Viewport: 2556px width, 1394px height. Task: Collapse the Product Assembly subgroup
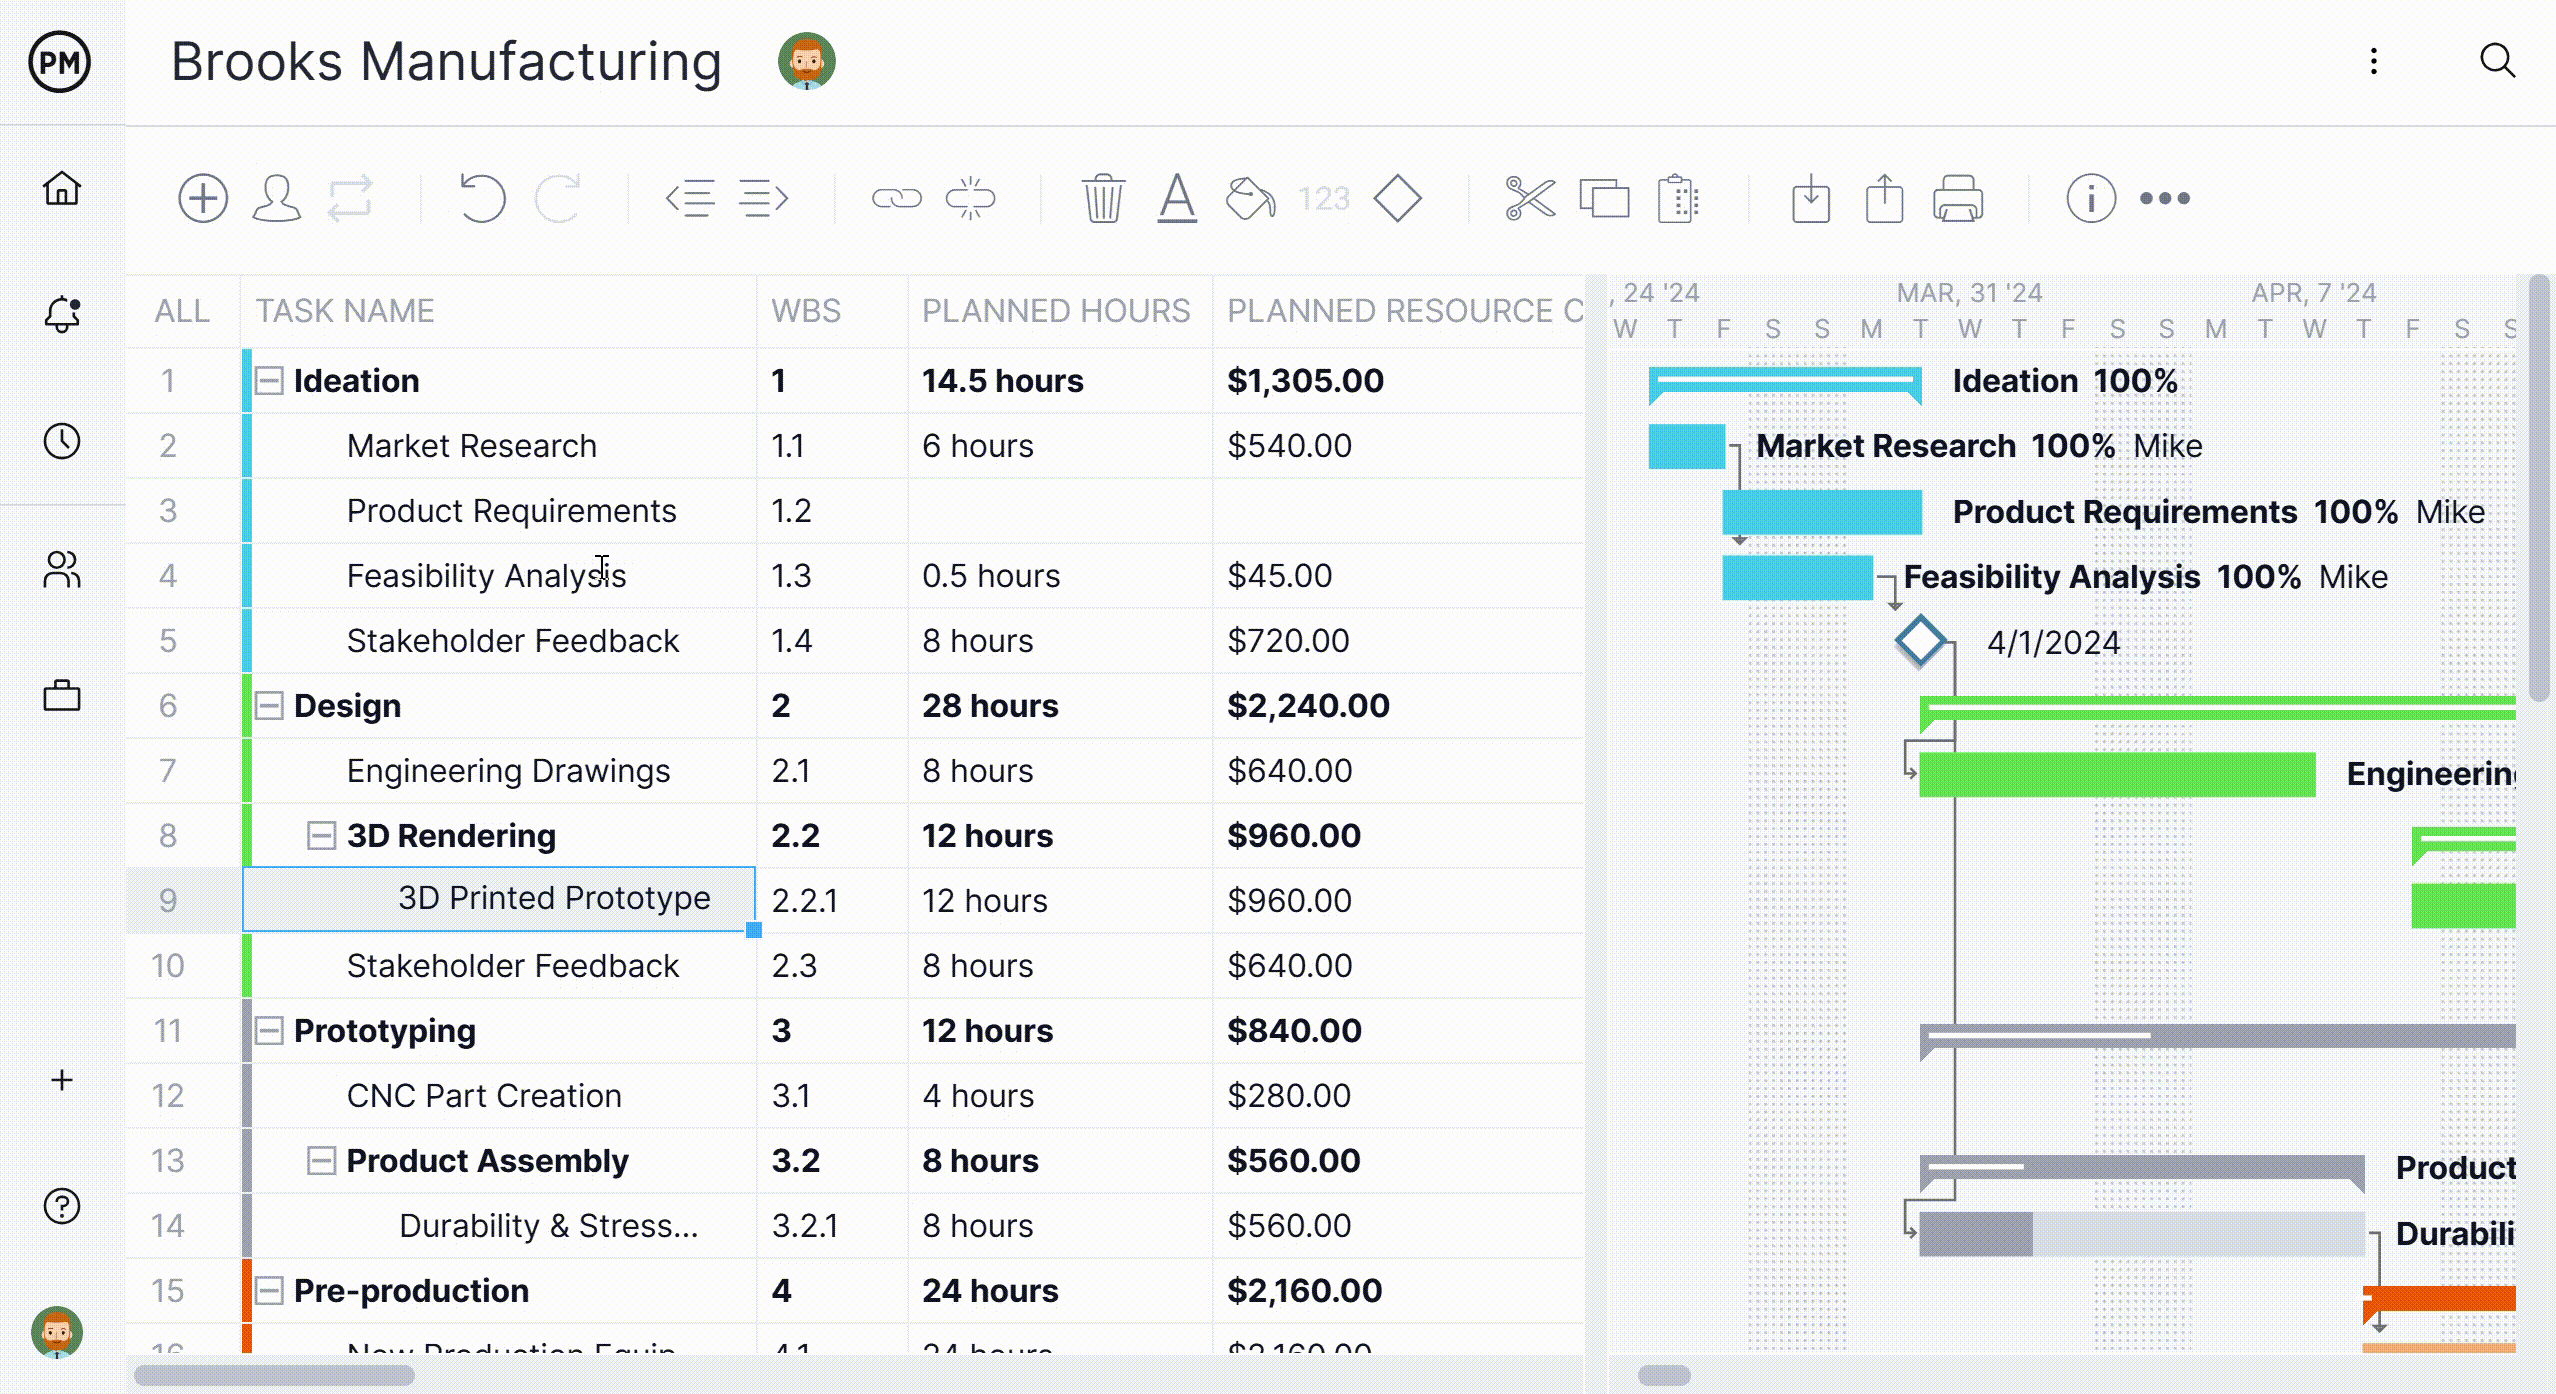click(321, 1161)
